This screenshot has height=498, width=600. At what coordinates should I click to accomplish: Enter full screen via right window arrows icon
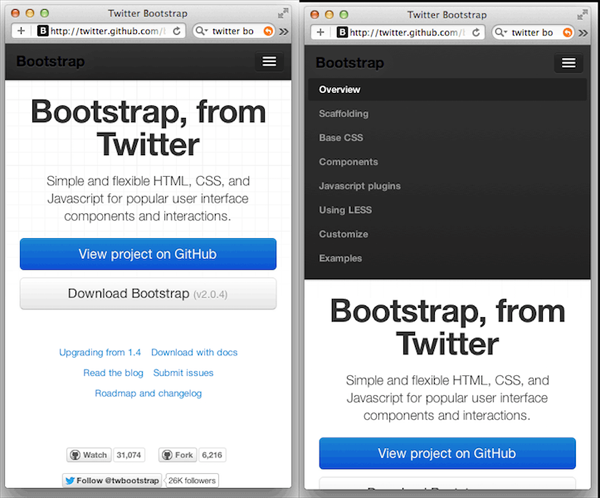(x=582, y=15)
